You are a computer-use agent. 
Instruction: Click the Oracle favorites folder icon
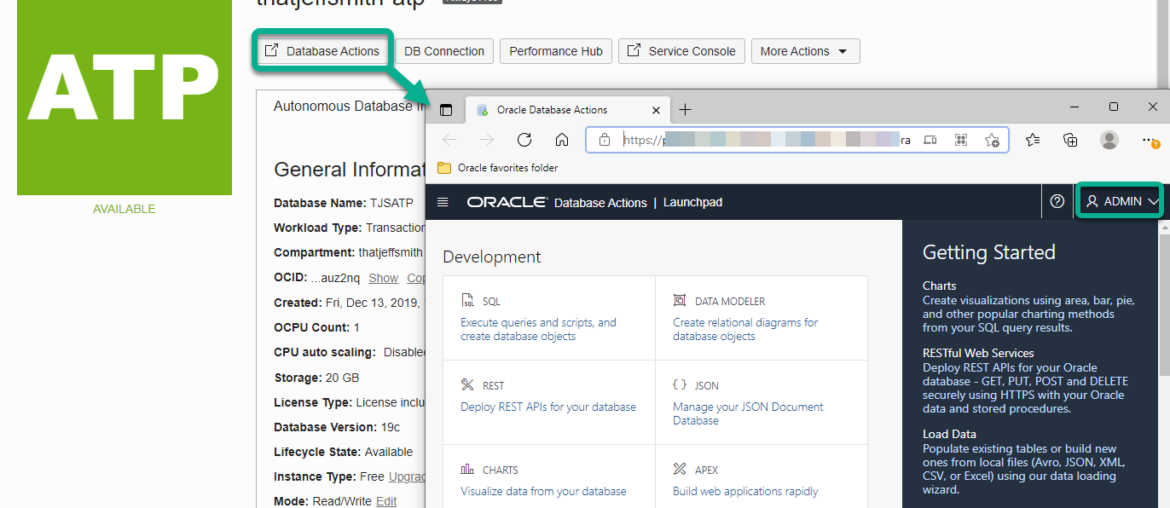tap(444, 168)
